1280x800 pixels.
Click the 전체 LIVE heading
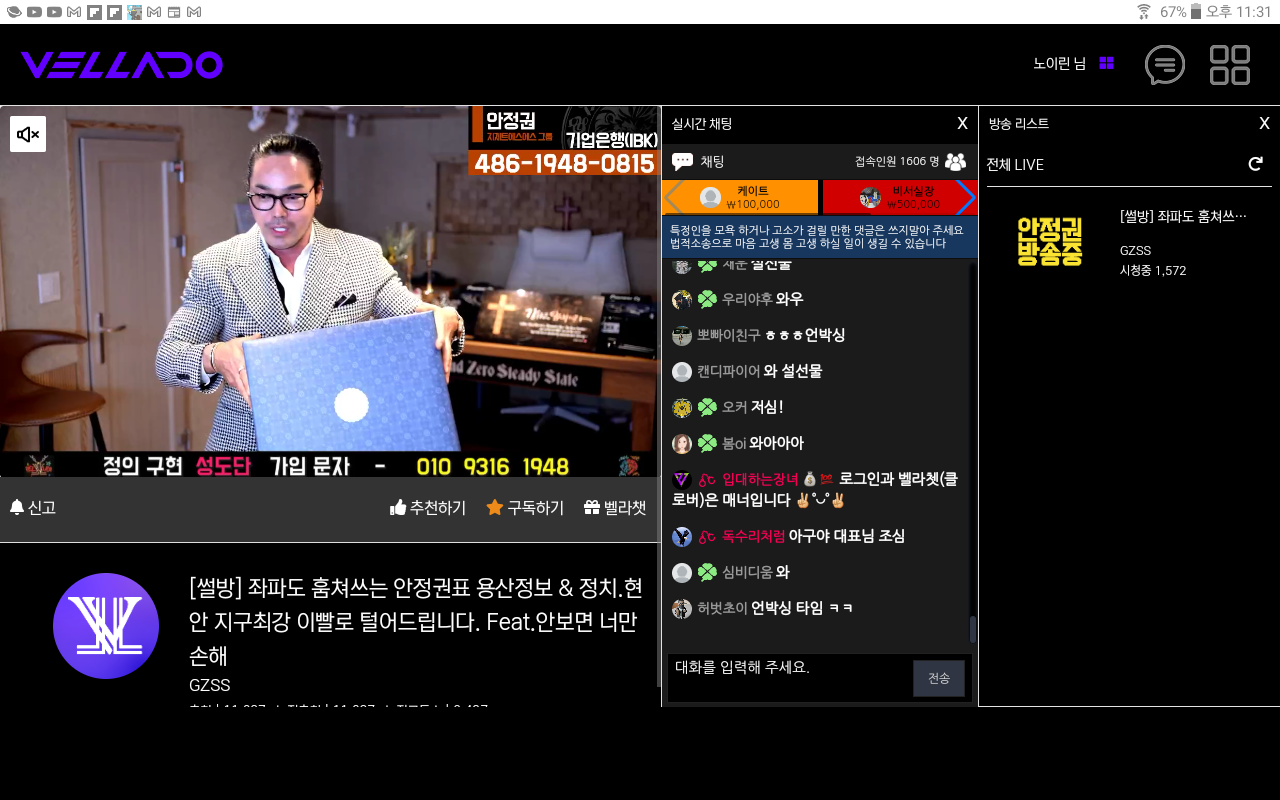(1015, 164)
